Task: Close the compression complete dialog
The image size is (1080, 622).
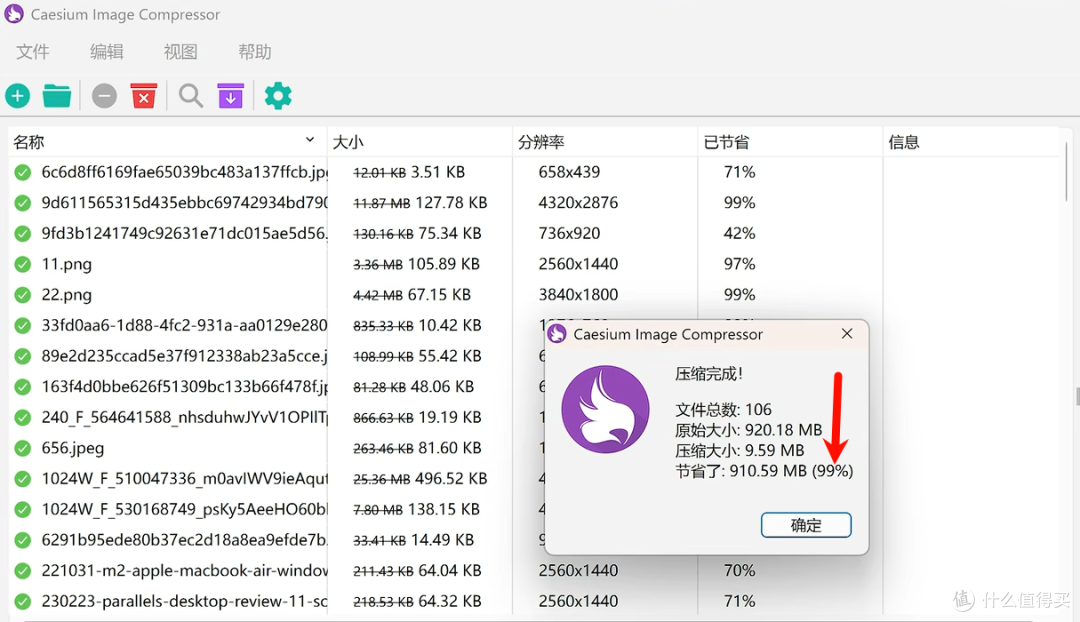Action: pyautogui.click(x=847, y=334)
